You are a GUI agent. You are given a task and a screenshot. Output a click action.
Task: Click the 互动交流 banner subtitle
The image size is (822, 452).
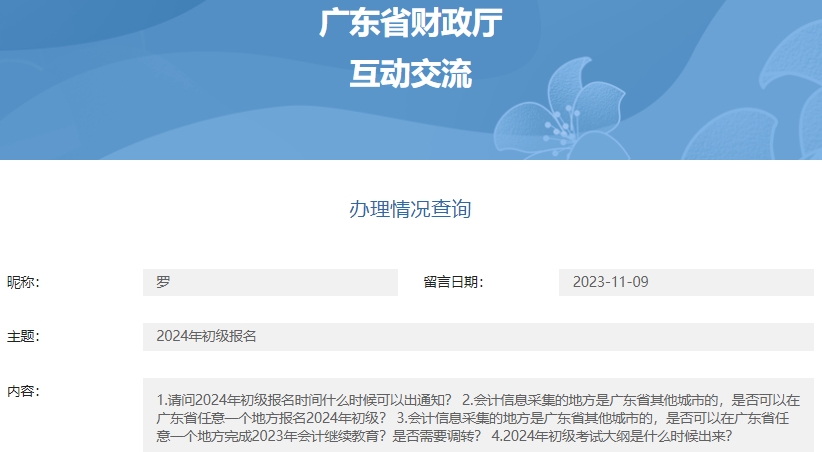410,73
